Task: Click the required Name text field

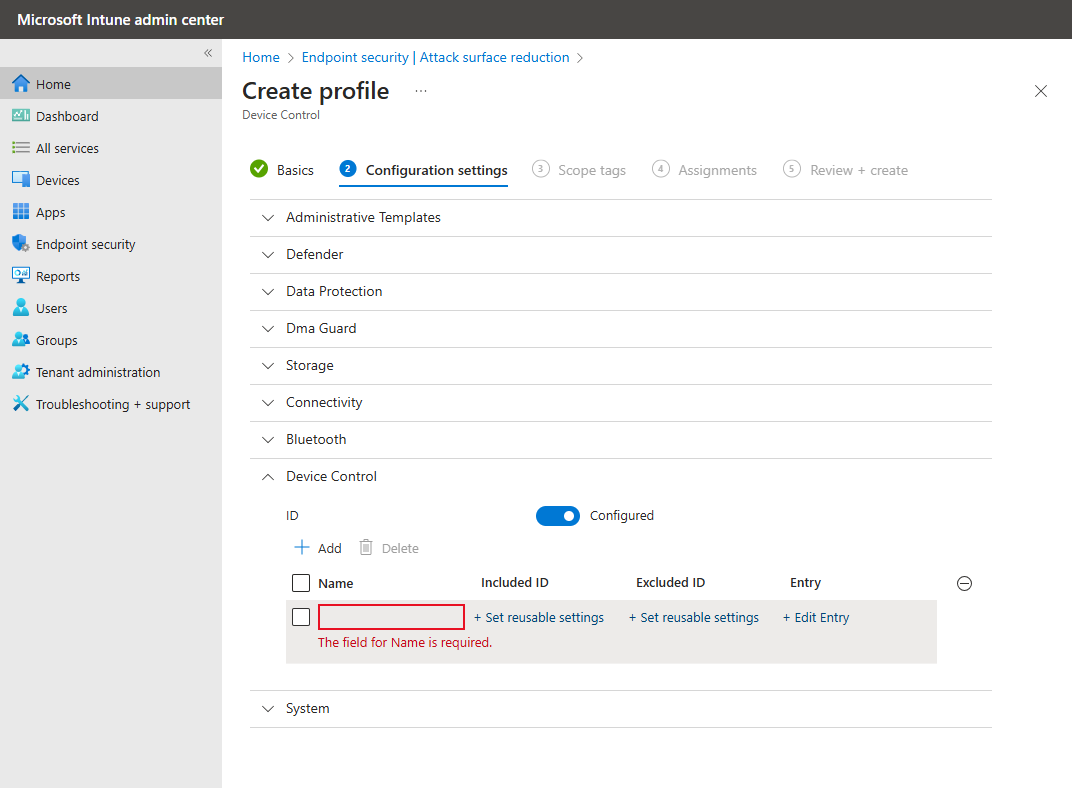Action: pyautogui.click(x=391, y=617)
